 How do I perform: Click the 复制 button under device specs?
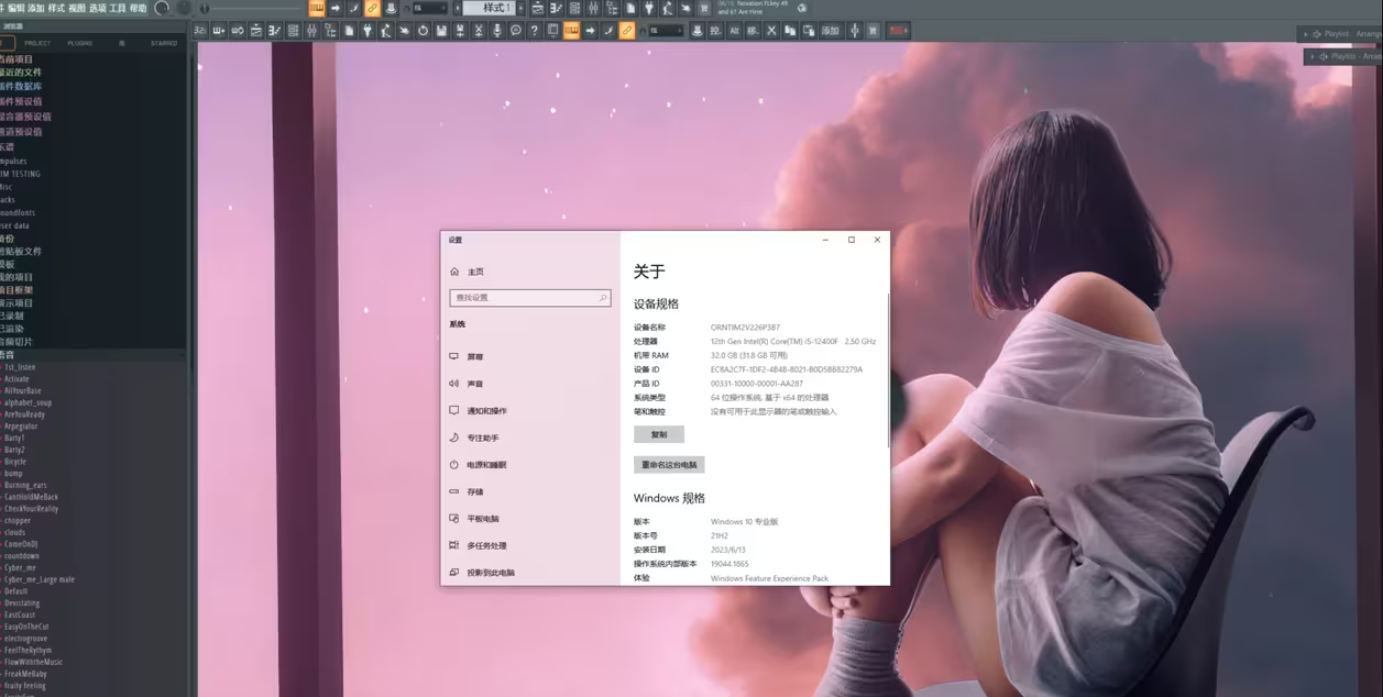click(658, 435)
